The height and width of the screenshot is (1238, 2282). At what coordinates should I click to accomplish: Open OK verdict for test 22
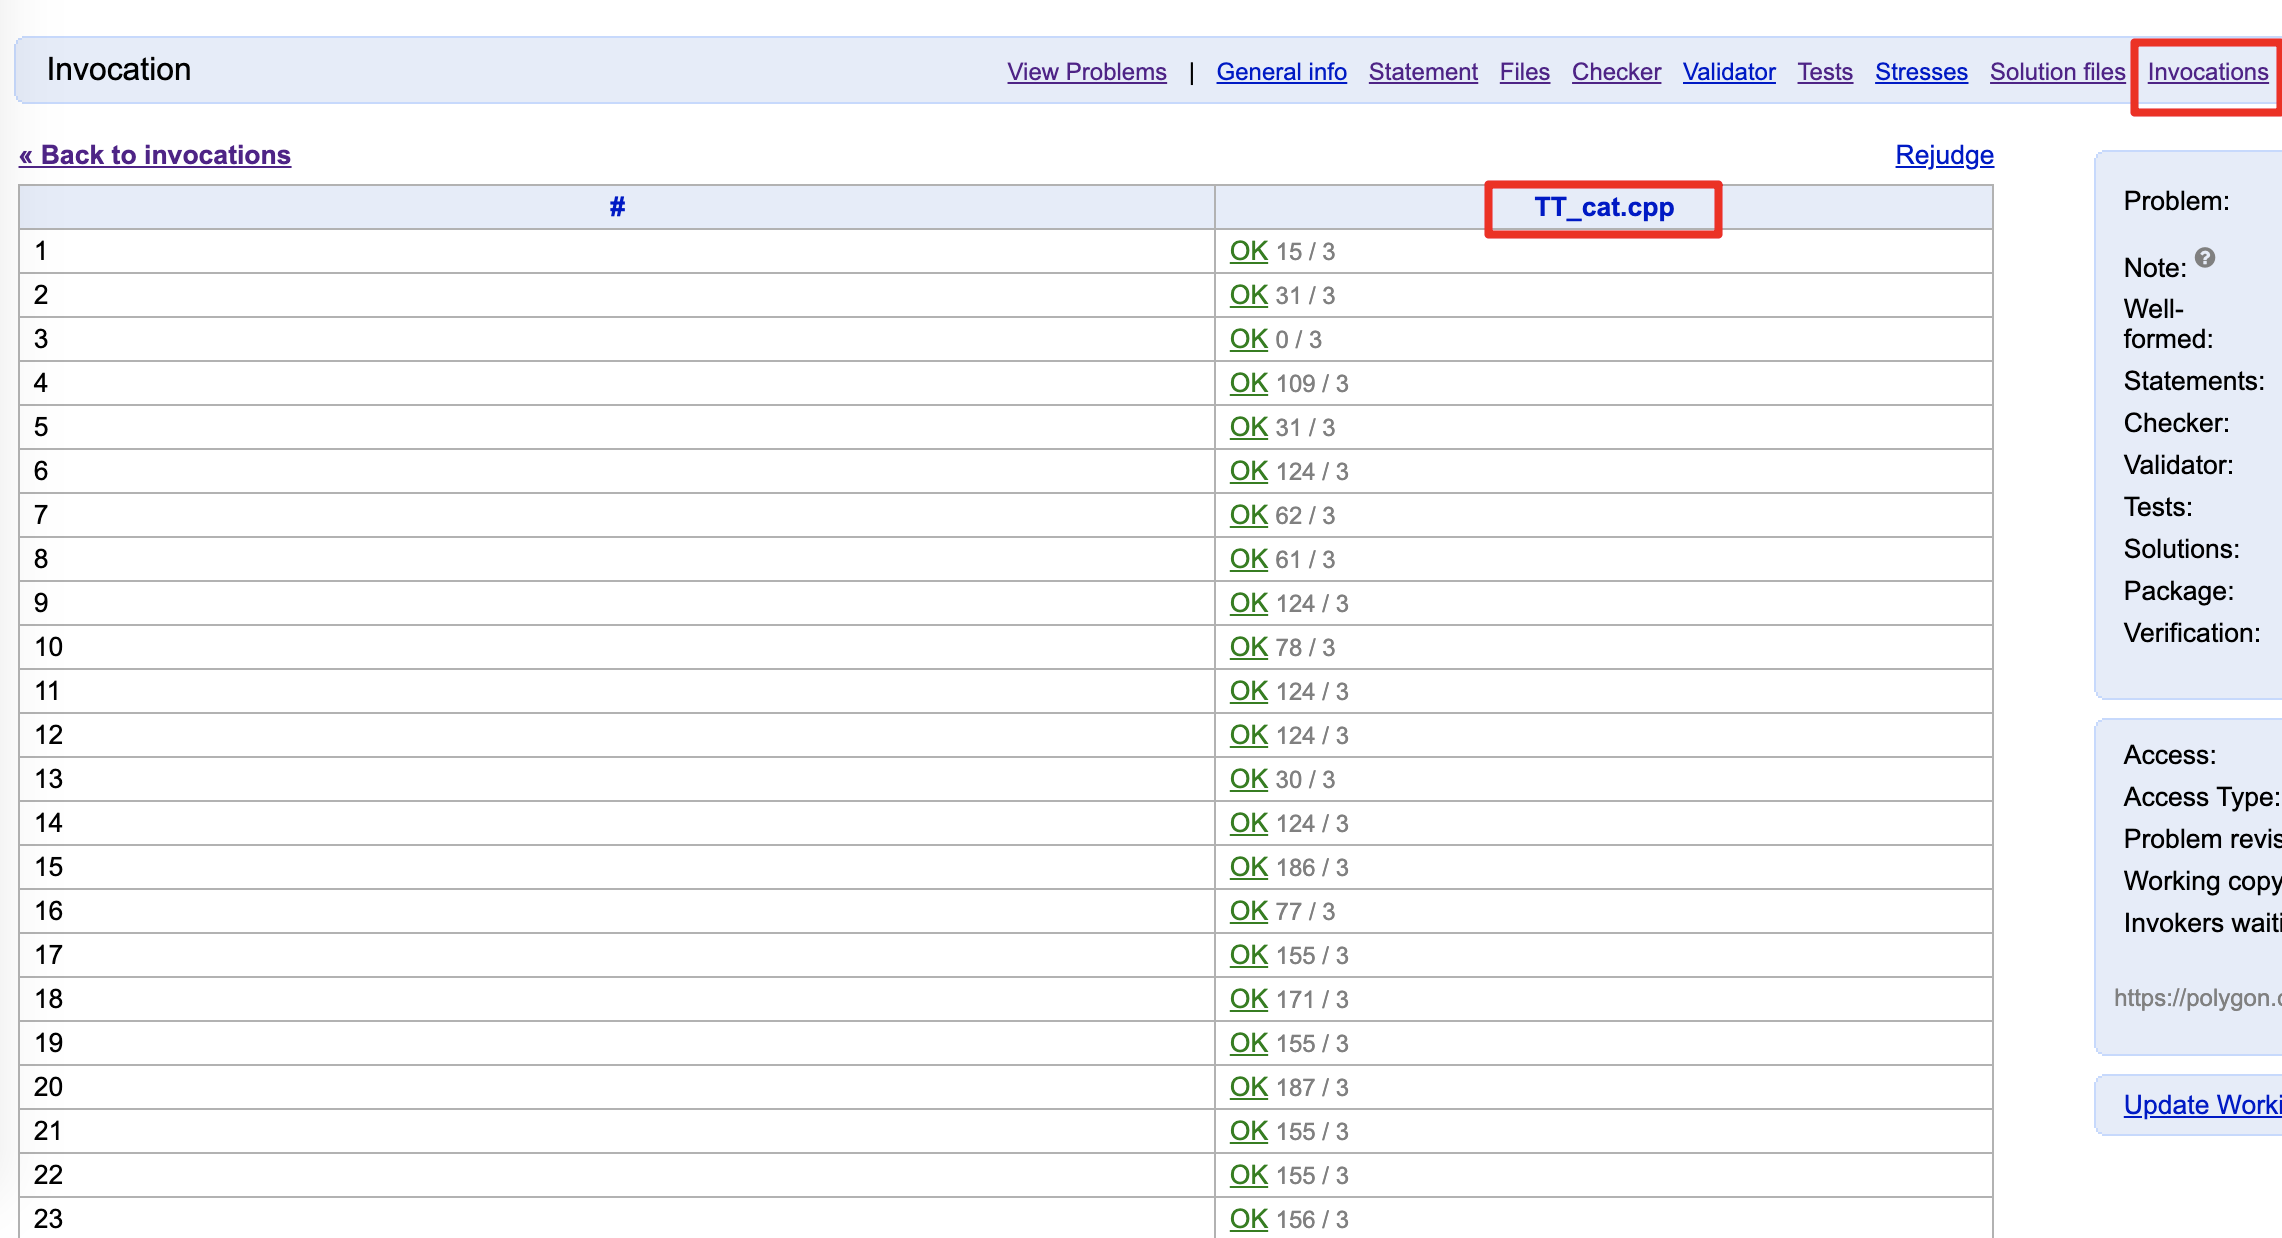(x=1249, y=1175)
